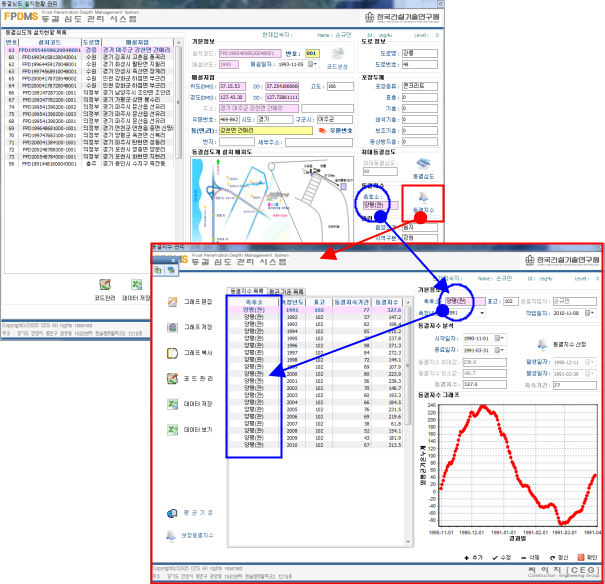Click the 그래프 저장 (graph save) icon
Viewport: 605px width, 584px height.
point(172,327)
